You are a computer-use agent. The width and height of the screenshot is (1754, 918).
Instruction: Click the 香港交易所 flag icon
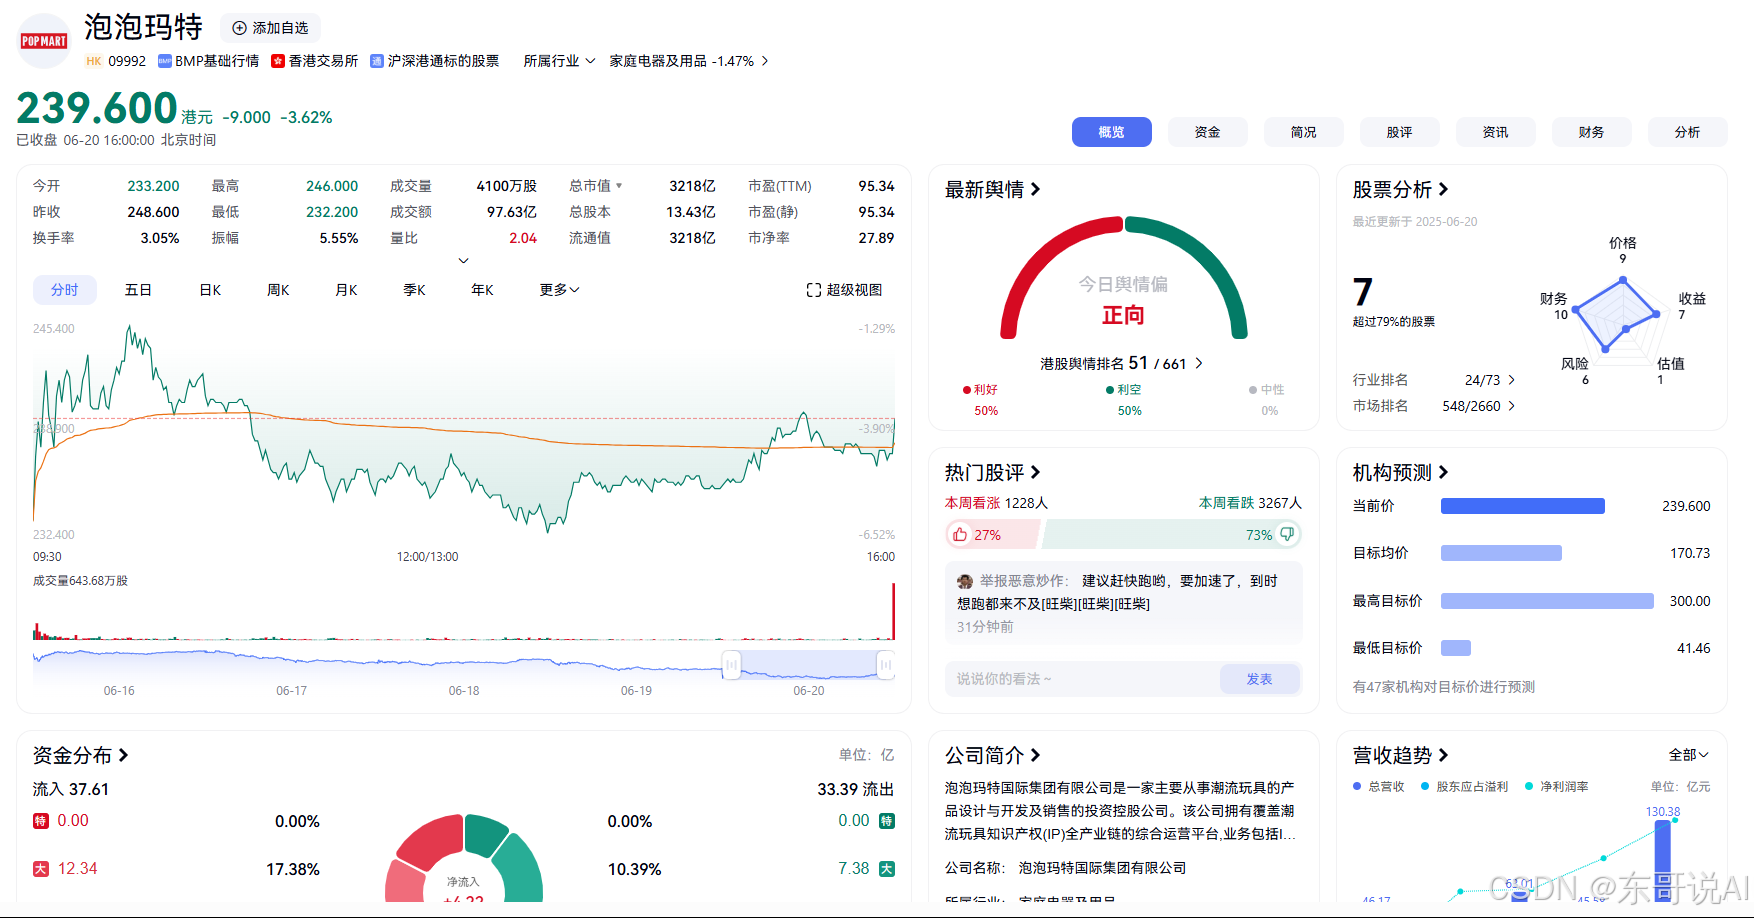coord(278,61)
